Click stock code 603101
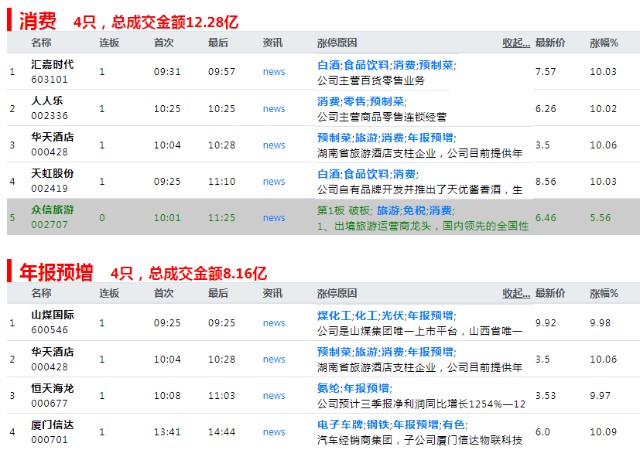Image resolution: width=640 pixels, height=450 pixels. [49, 79]
